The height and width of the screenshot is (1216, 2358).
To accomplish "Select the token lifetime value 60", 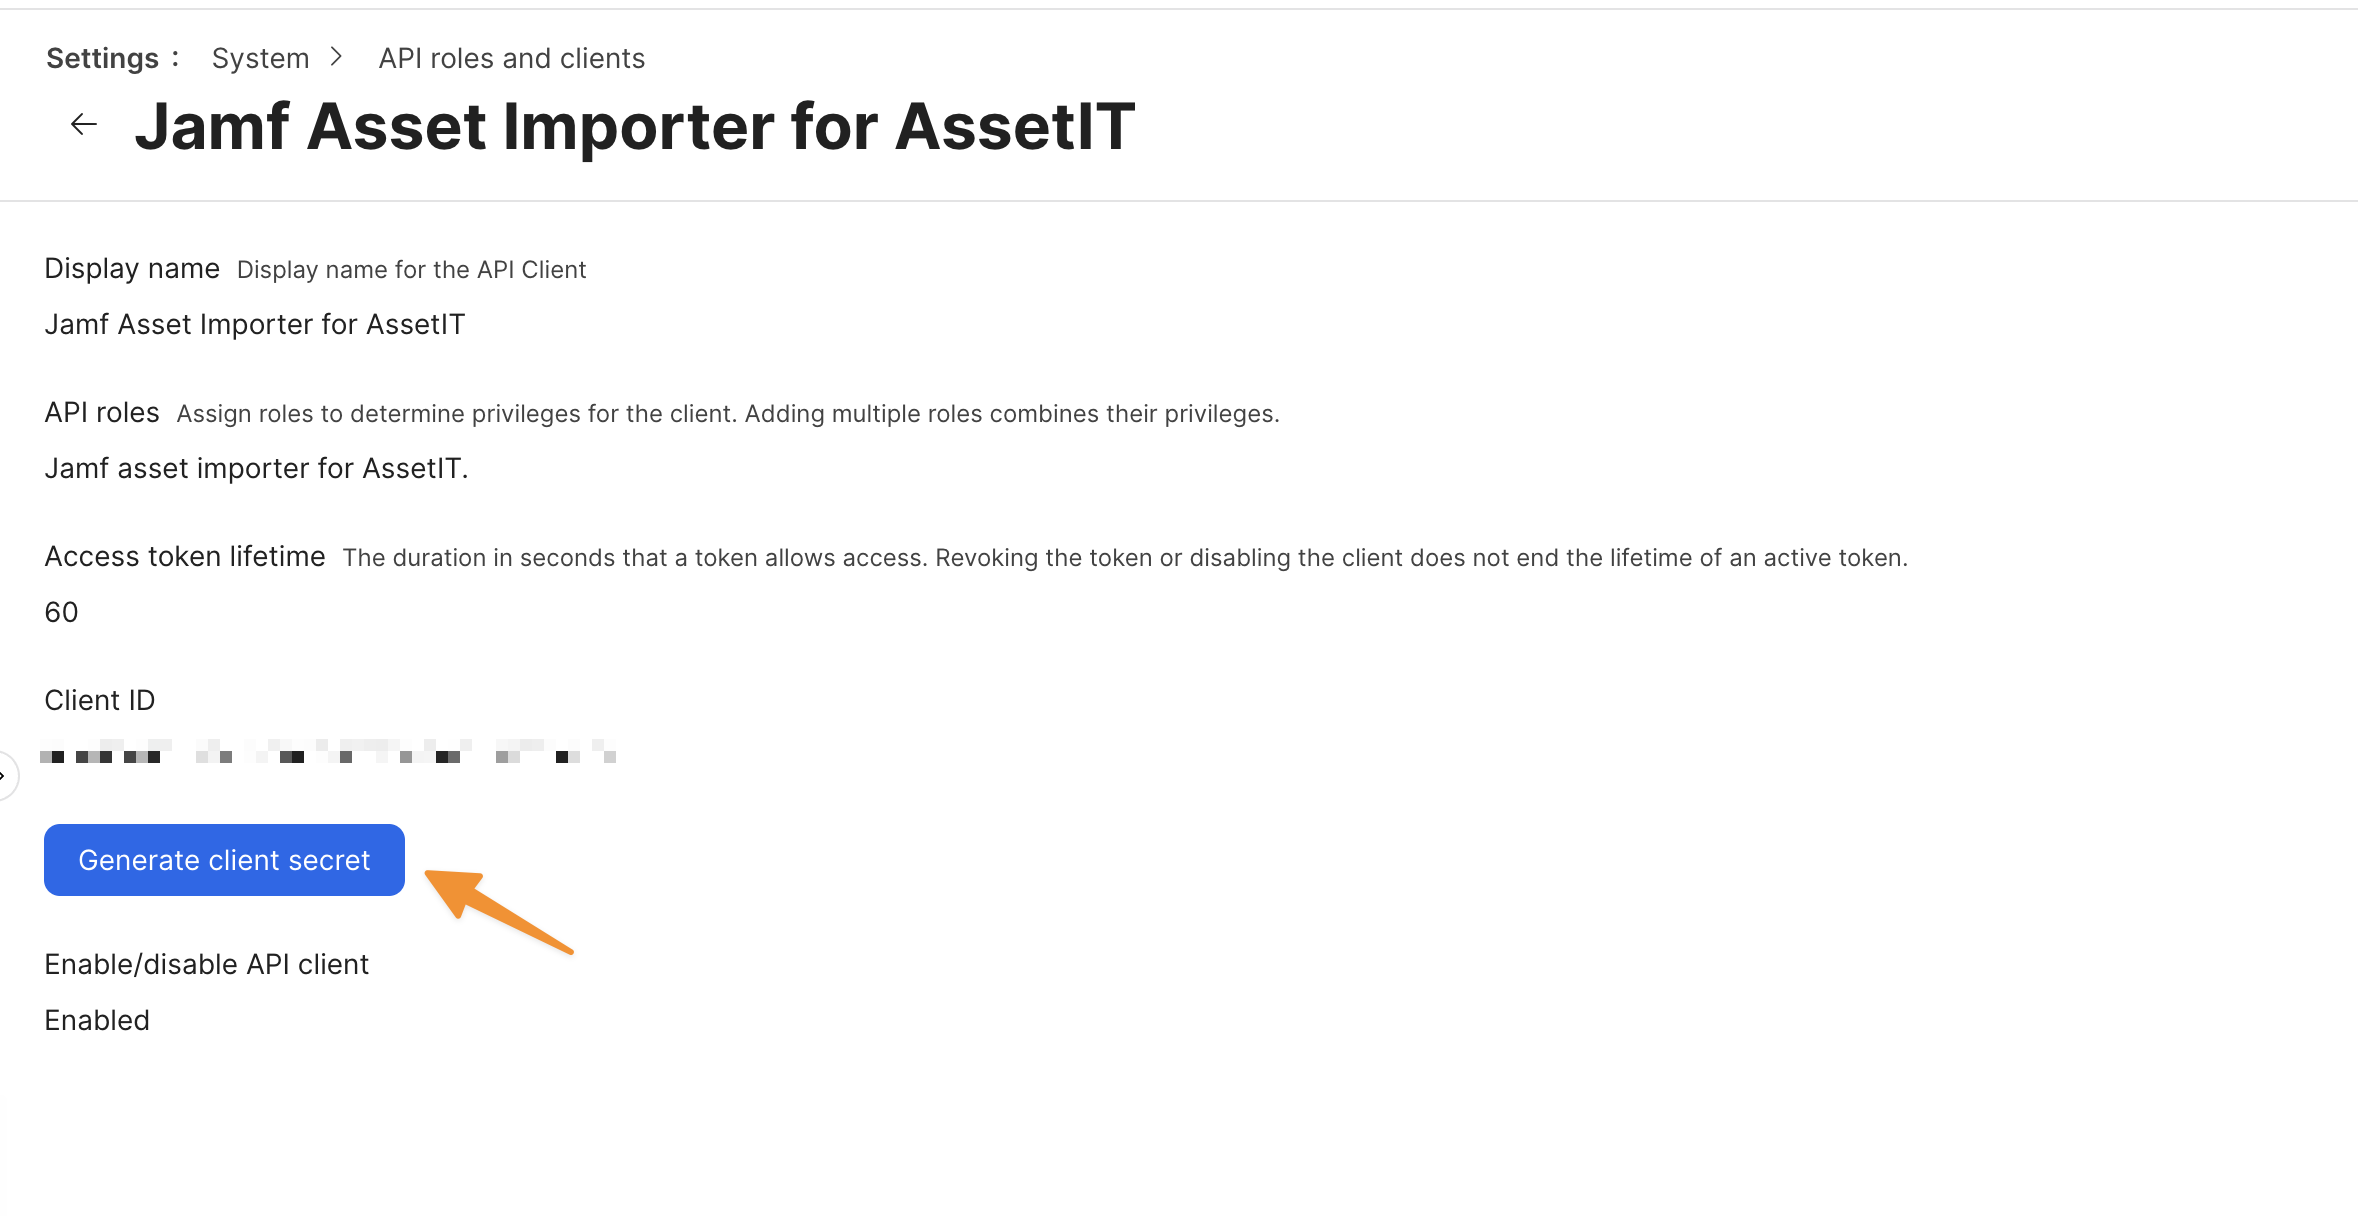I will [61, 612].
